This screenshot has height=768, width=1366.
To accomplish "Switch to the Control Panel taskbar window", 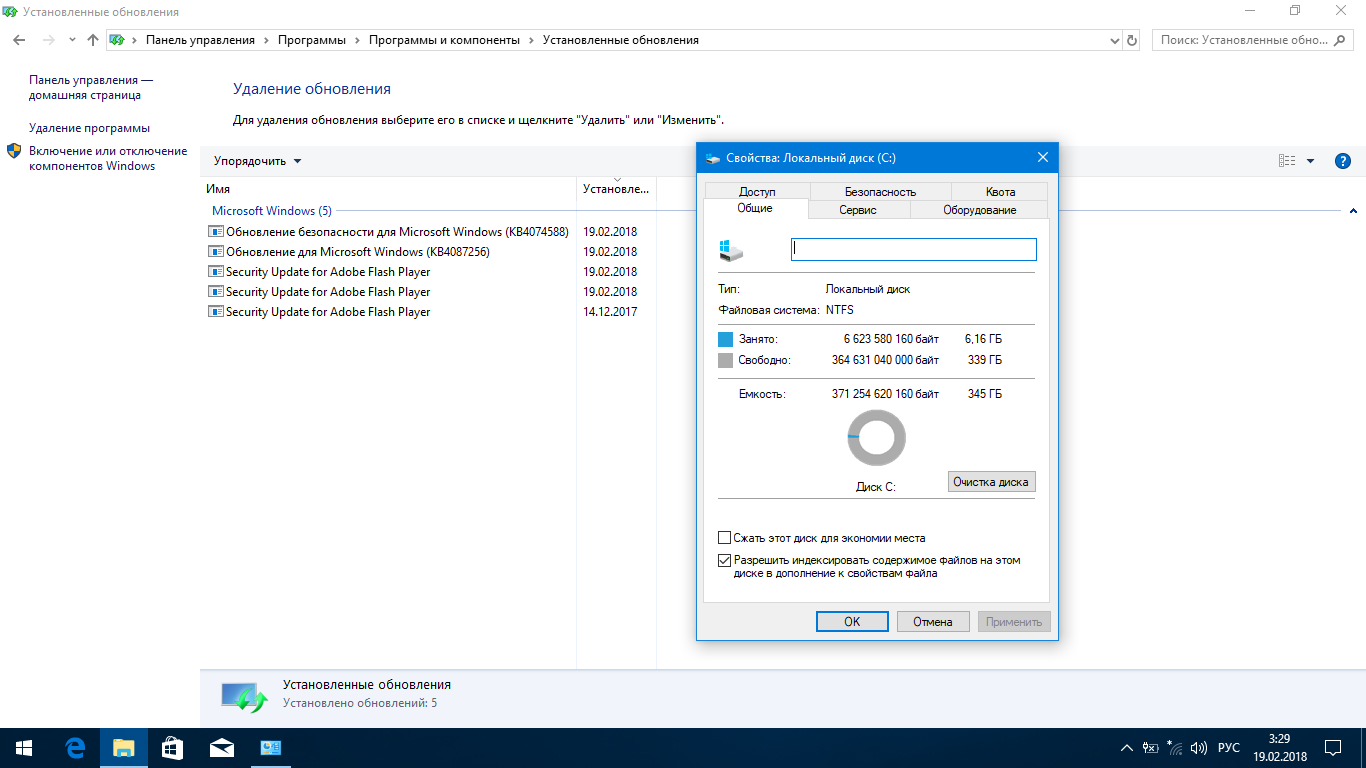I will (x=270, y=748).
